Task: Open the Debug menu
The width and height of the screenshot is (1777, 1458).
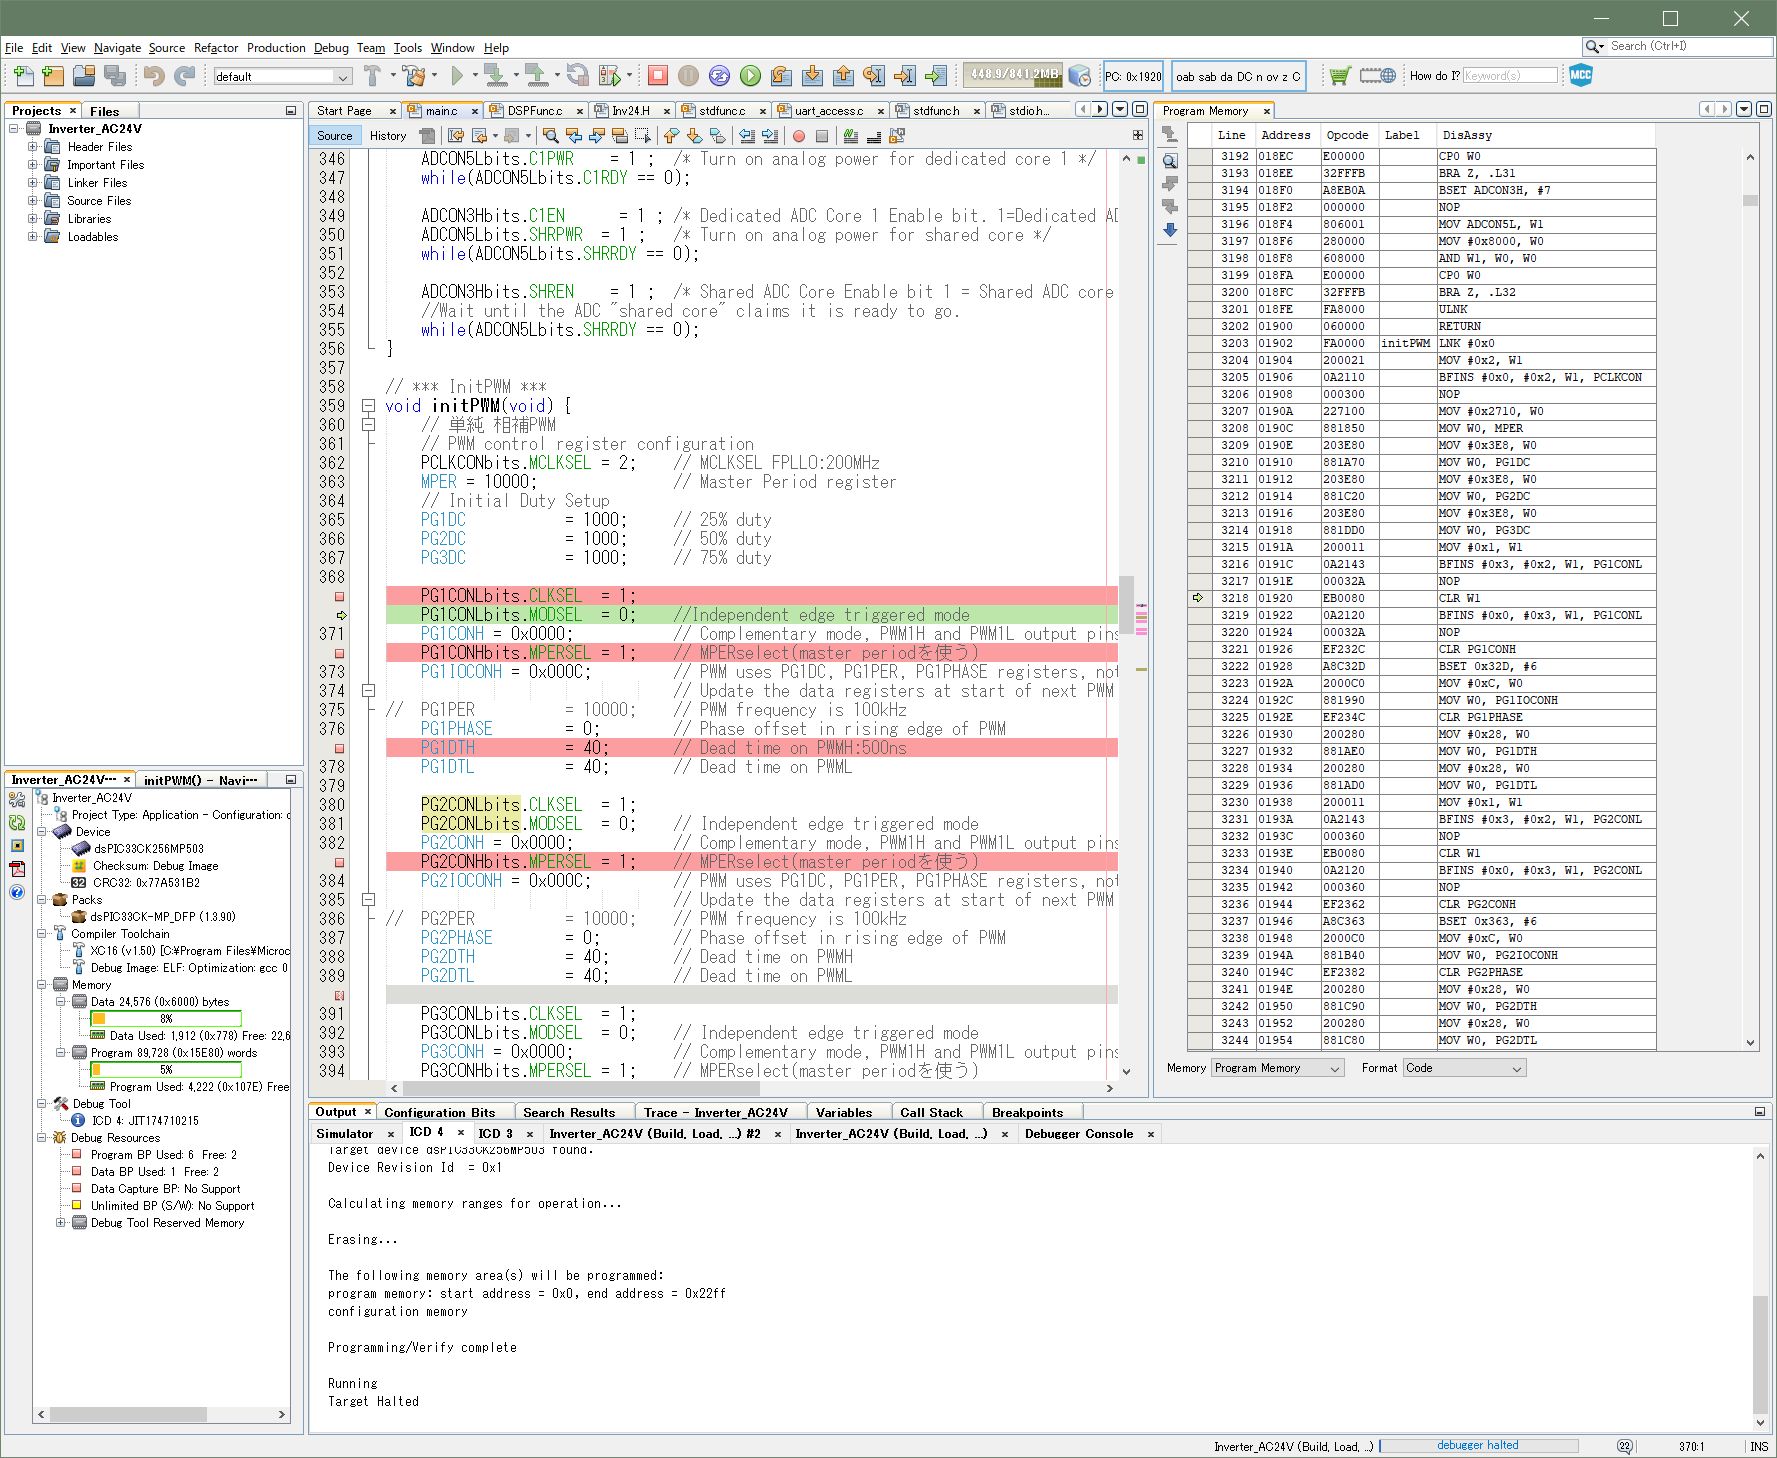Action: click(330, 47)
